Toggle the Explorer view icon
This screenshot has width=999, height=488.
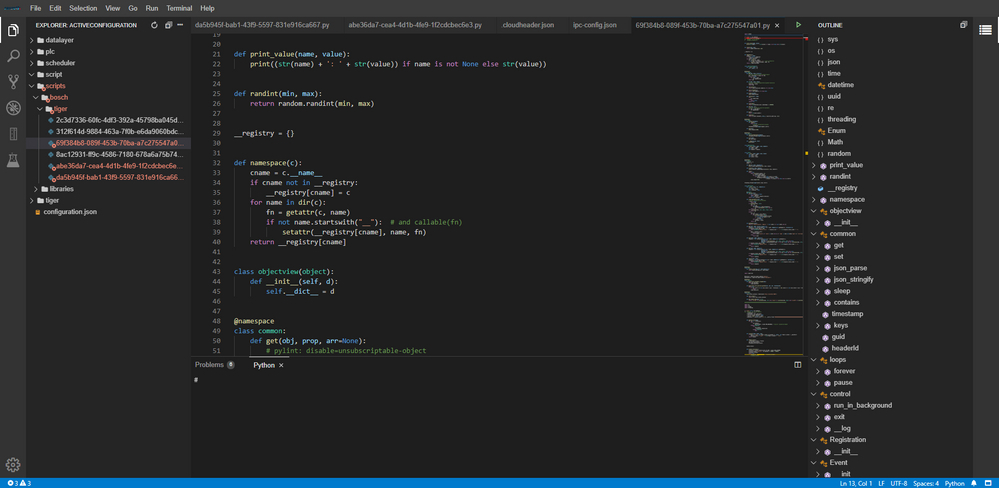tap(13, 31)
